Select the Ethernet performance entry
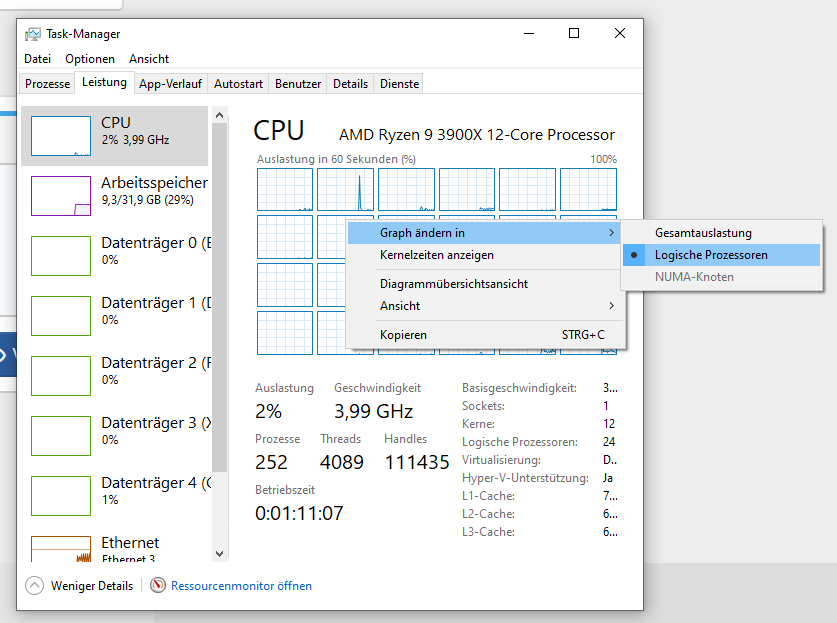Viewport: 837px width, 623px height. (x=116, y=547)
